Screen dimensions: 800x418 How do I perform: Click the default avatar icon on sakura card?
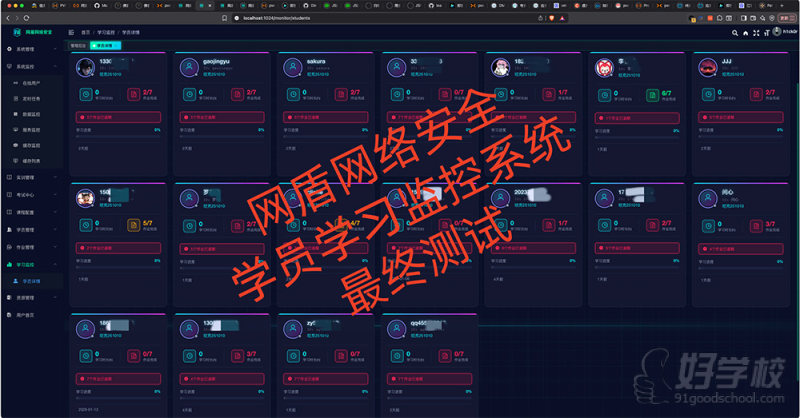click(x=293, y=67)
